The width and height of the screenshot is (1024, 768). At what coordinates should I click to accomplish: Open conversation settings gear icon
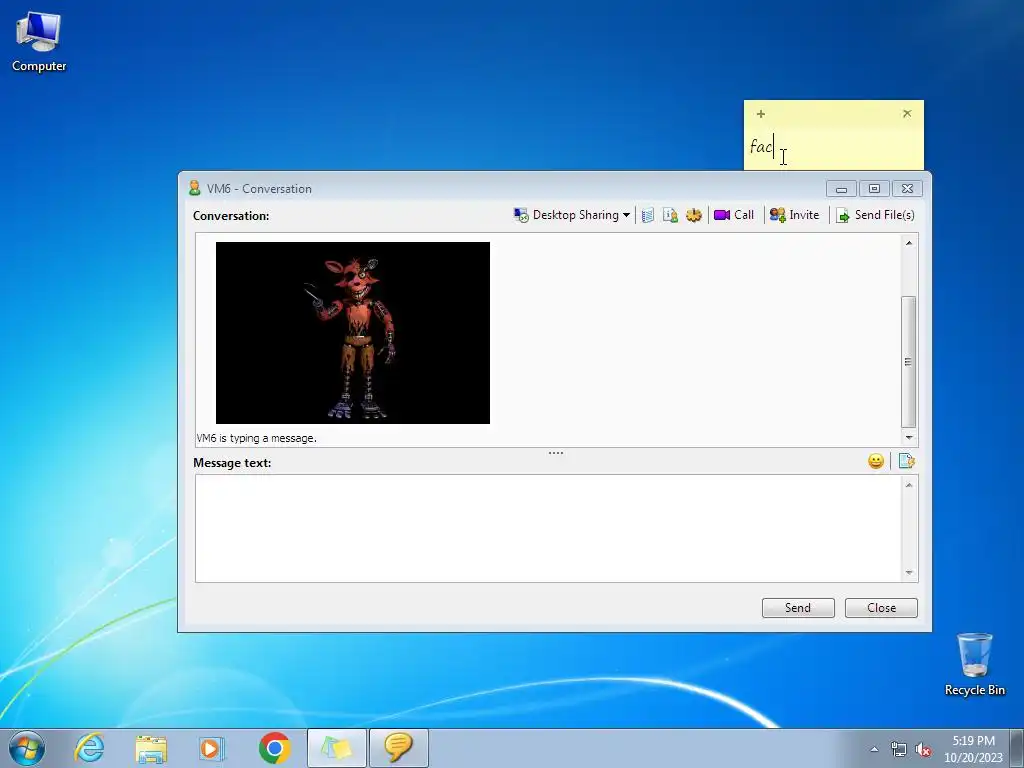pyautogui.click(x=694, y=215)
